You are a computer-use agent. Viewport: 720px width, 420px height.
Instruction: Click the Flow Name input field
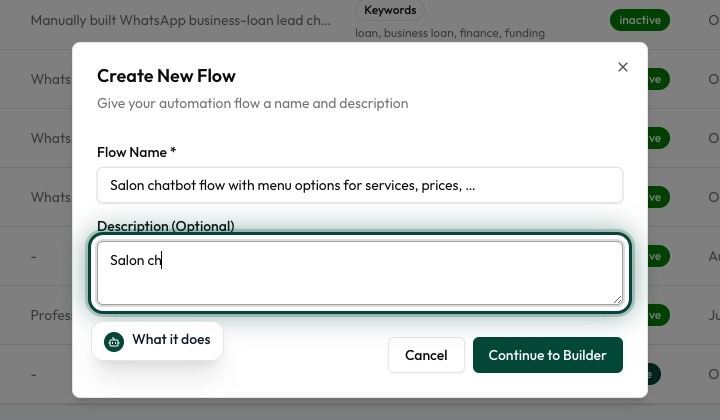pos(360,185)
